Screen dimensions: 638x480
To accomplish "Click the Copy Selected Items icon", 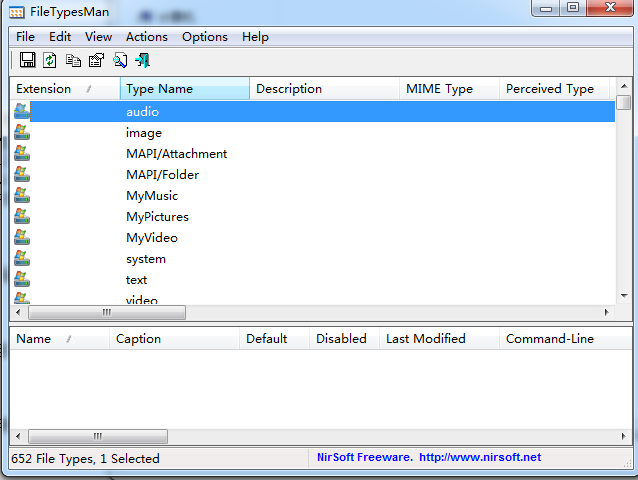I will pyautogui.click(x=73, y=61).
